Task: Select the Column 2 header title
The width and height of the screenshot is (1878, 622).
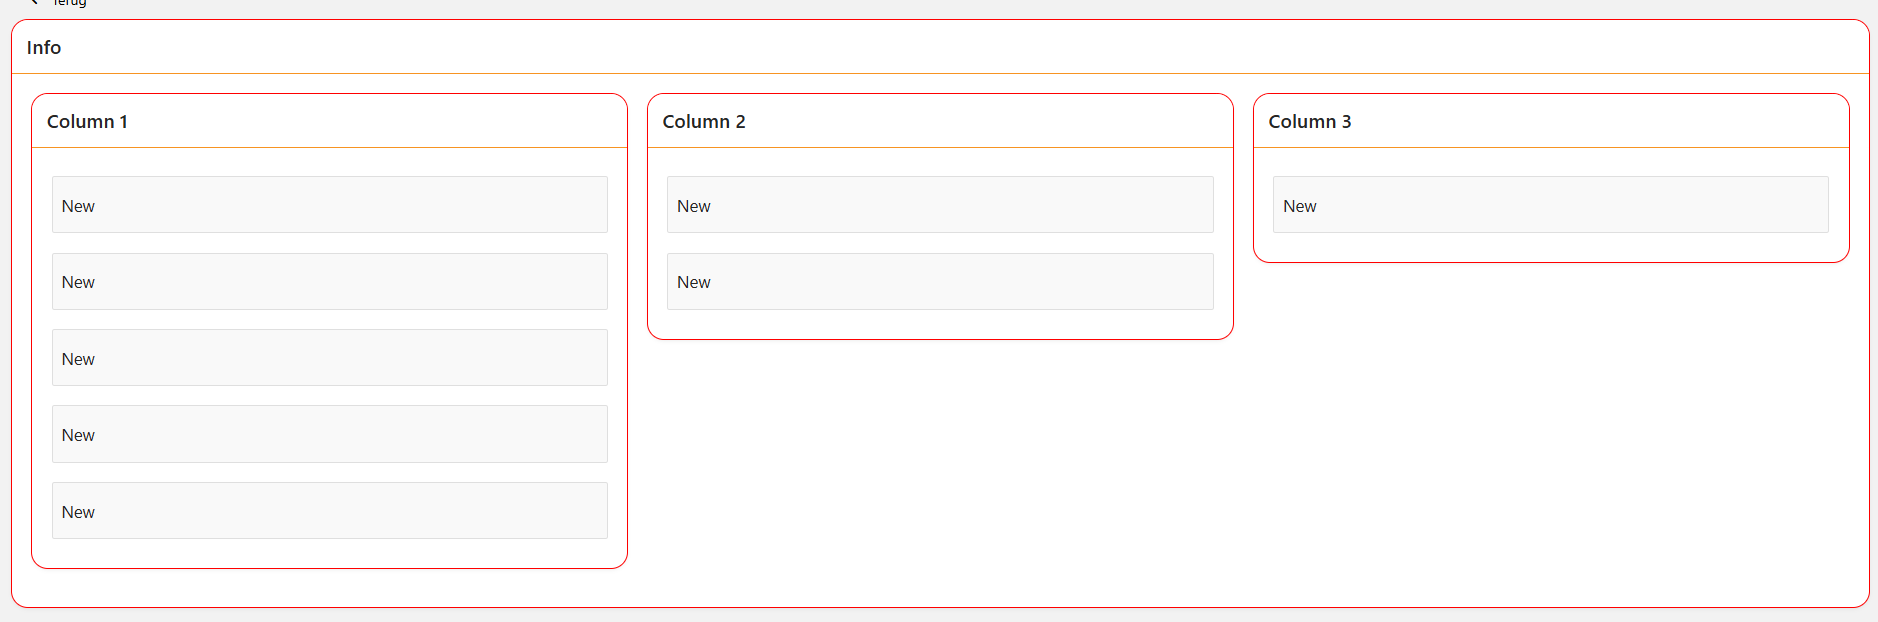Action: pos(703,122)
